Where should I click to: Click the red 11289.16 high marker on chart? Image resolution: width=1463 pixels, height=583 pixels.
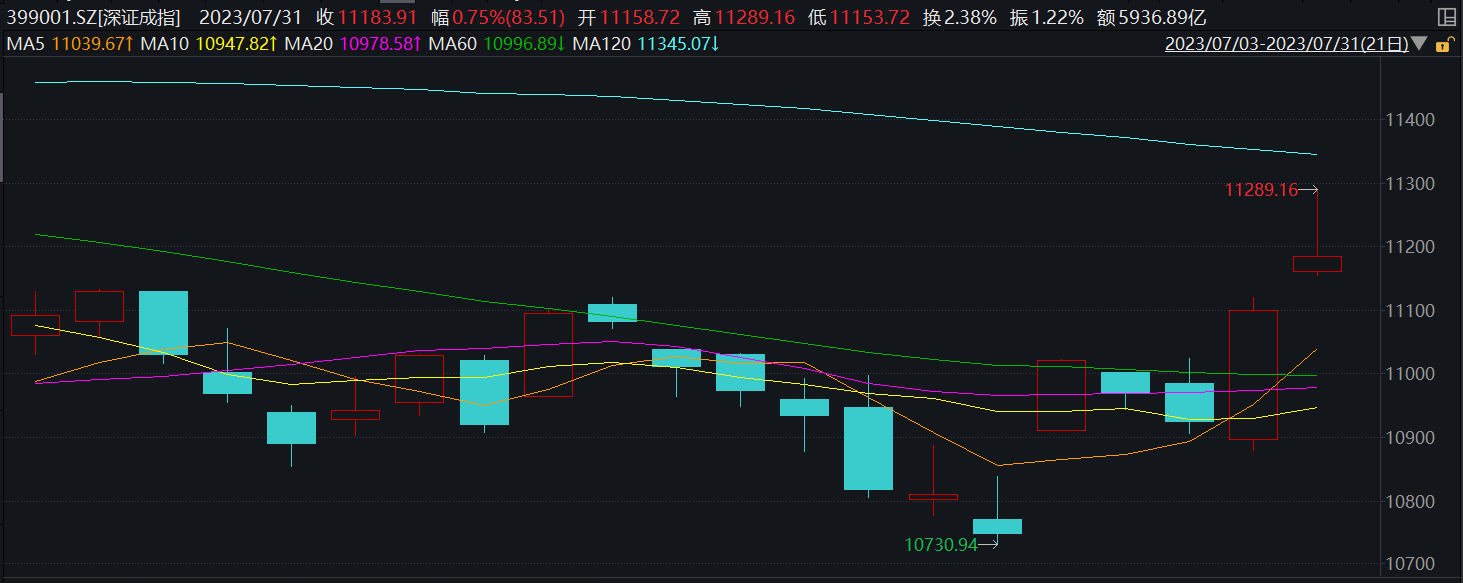(x=1261, y=189)
